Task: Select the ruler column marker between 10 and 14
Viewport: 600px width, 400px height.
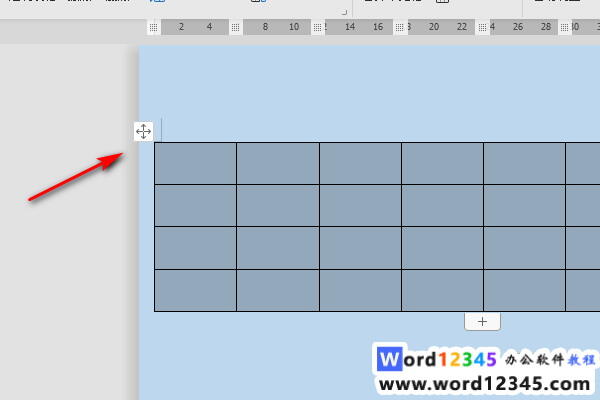Action: pos(317,27)
